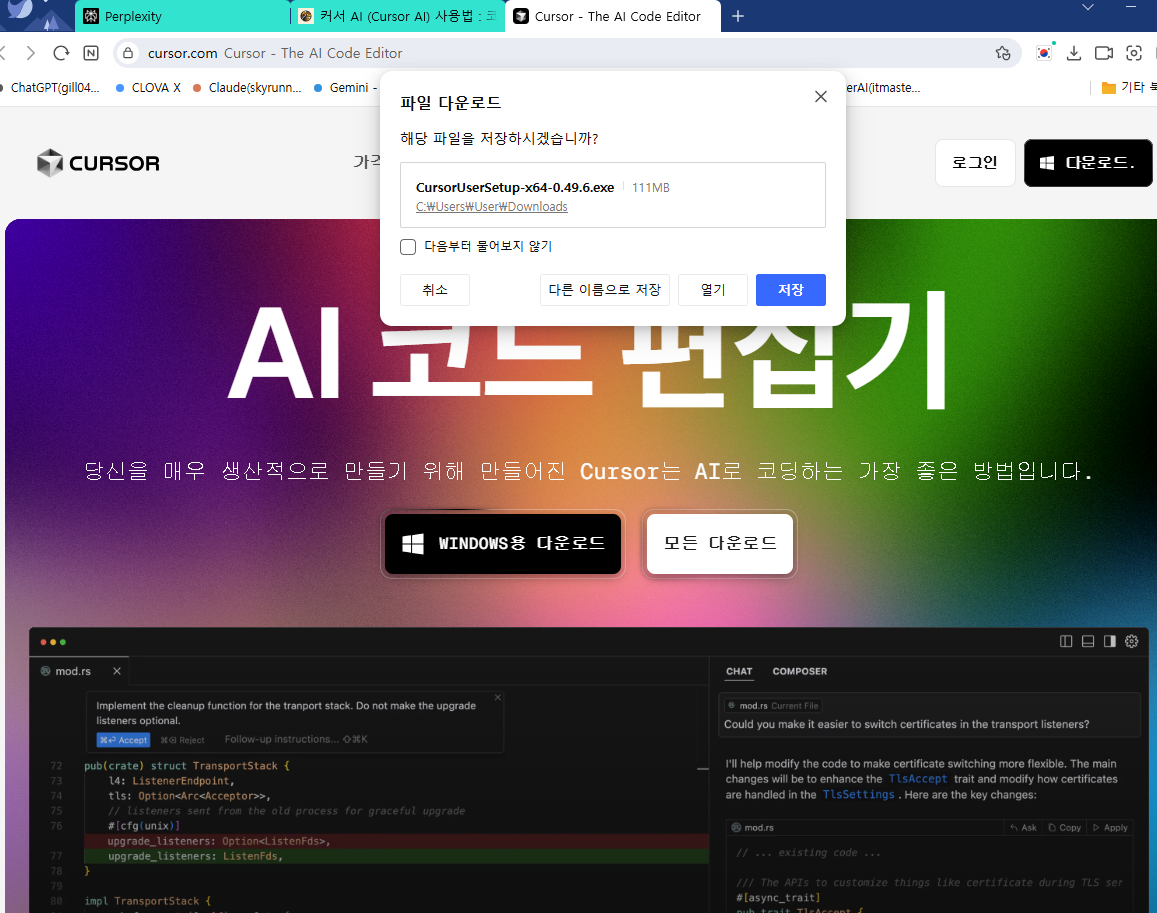Open the CLOVA X bookmark

[148, 88]
